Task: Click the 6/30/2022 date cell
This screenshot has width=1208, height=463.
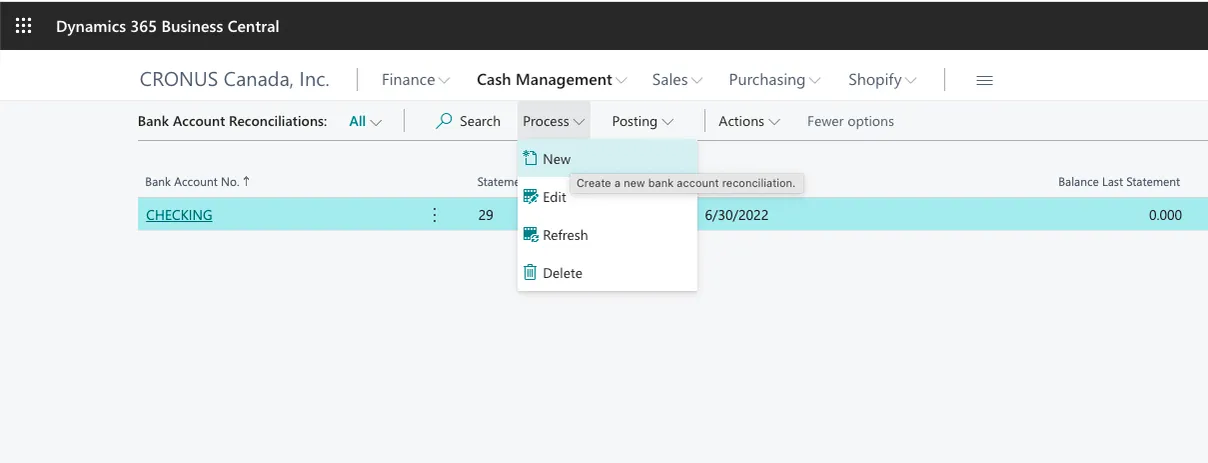Action: click(736, 214)
